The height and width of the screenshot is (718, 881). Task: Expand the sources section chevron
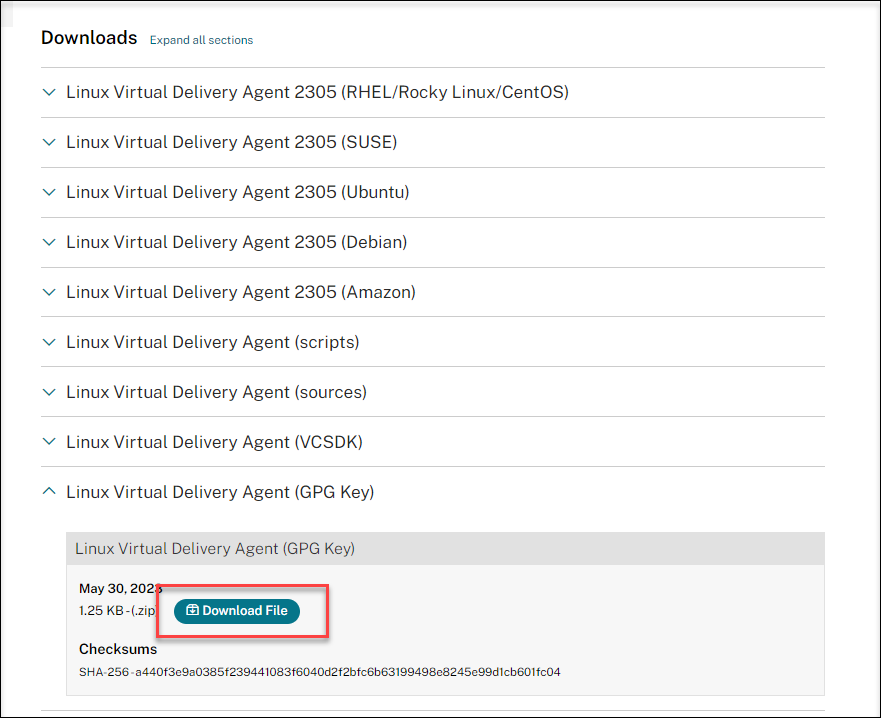(x=49, y=392)
